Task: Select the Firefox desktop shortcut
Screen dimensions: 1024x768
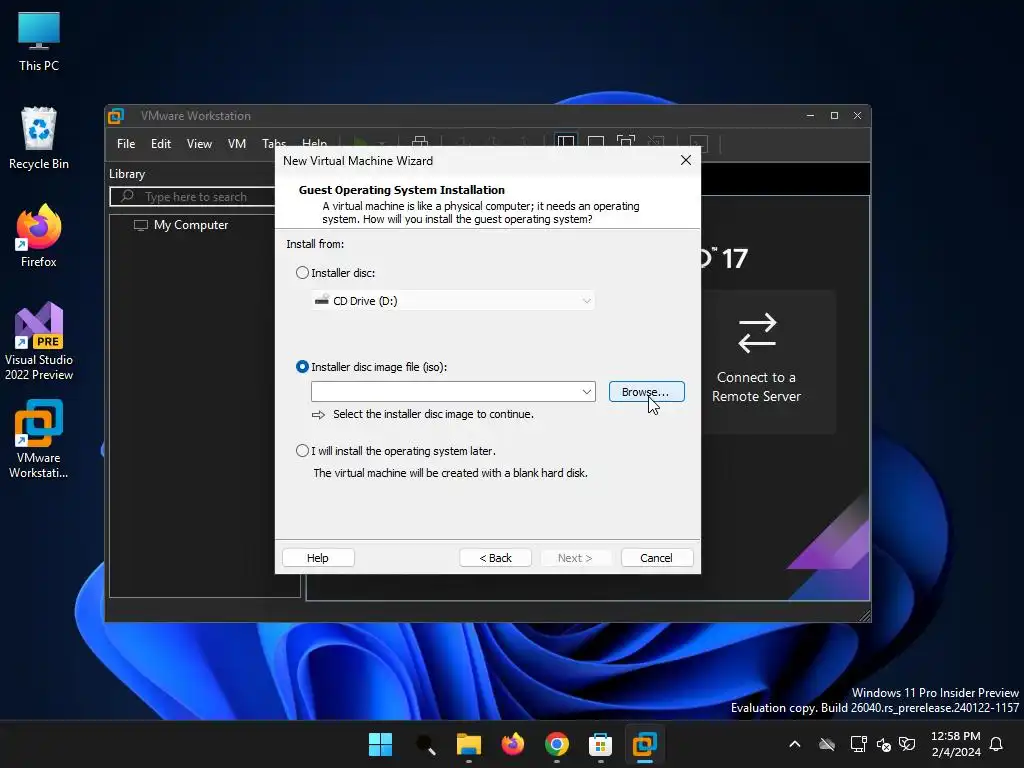Action: [39, 236]
